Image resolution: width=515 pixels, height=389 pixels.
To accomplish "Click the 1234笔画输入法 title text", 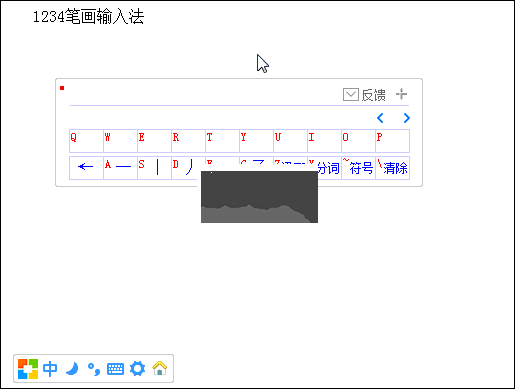I will click(88, 17).
